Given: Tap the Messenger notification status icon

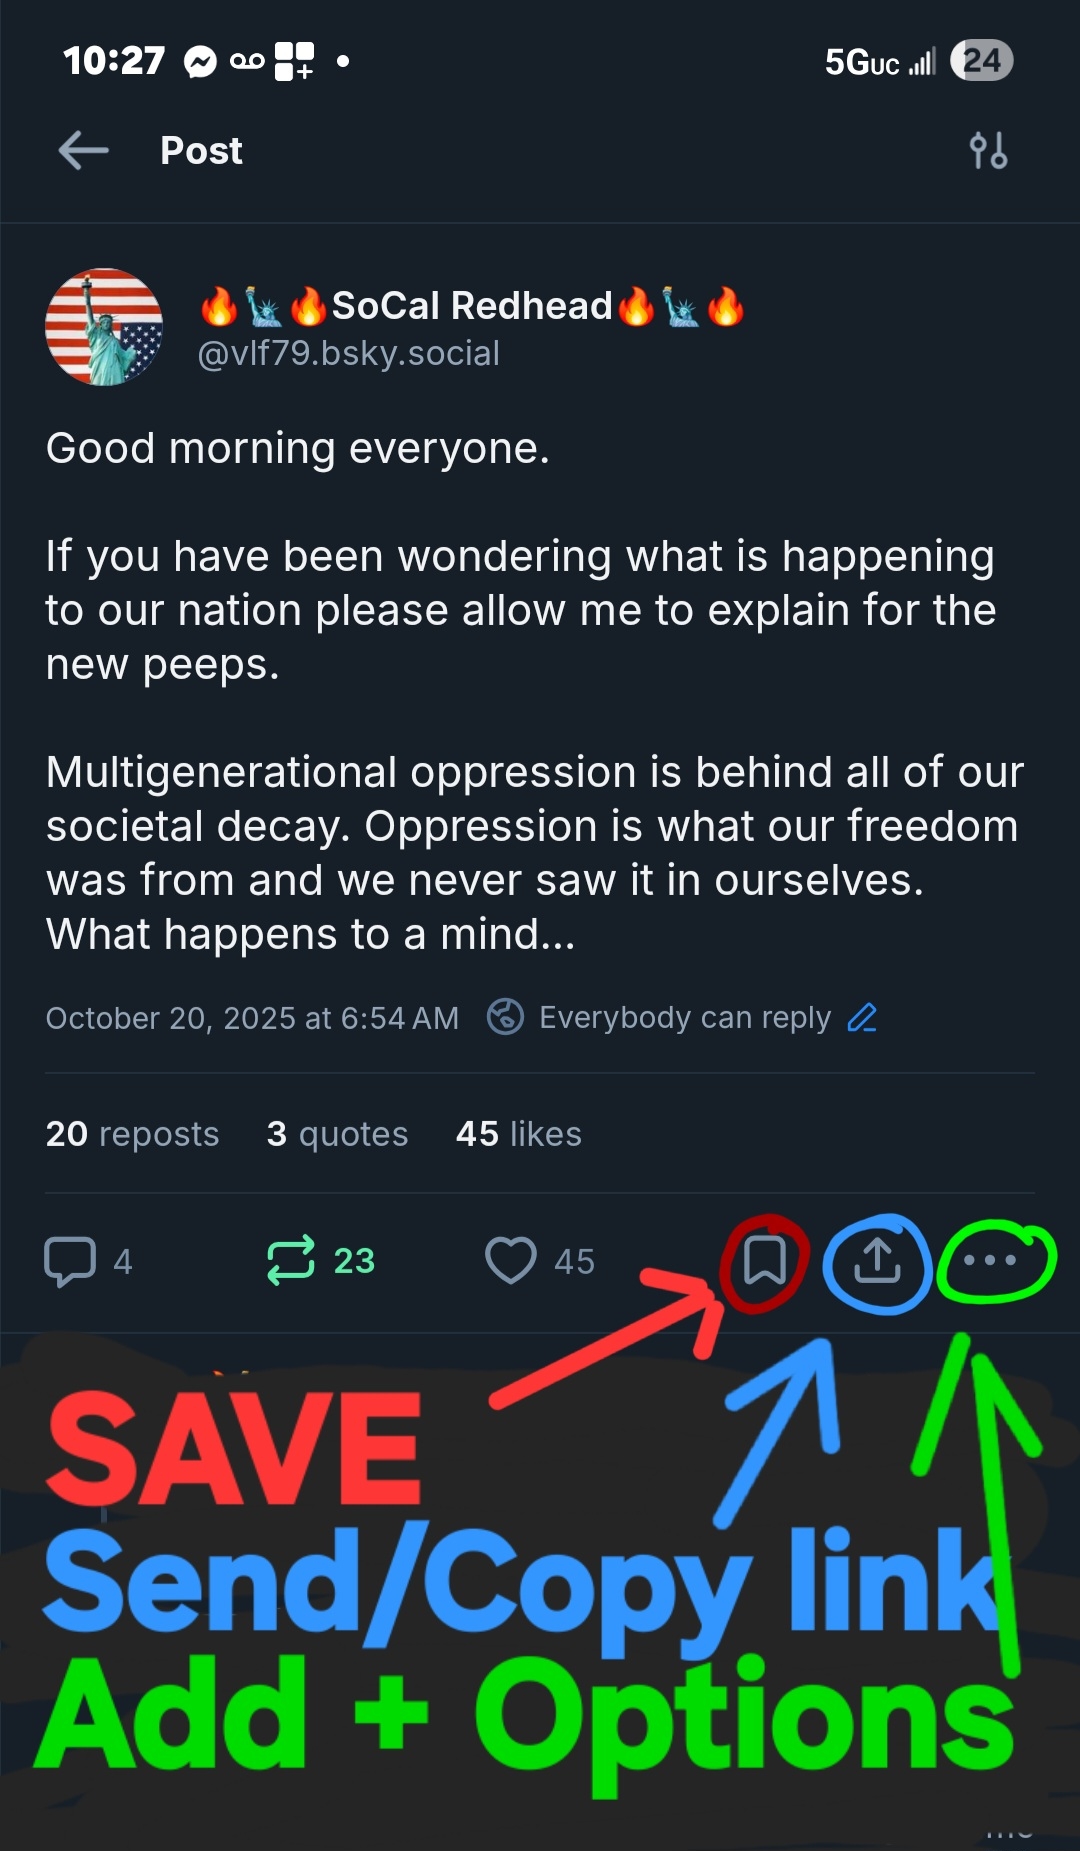Looking at the screenshot, I should pyautogui.click(x=200, y=62).
